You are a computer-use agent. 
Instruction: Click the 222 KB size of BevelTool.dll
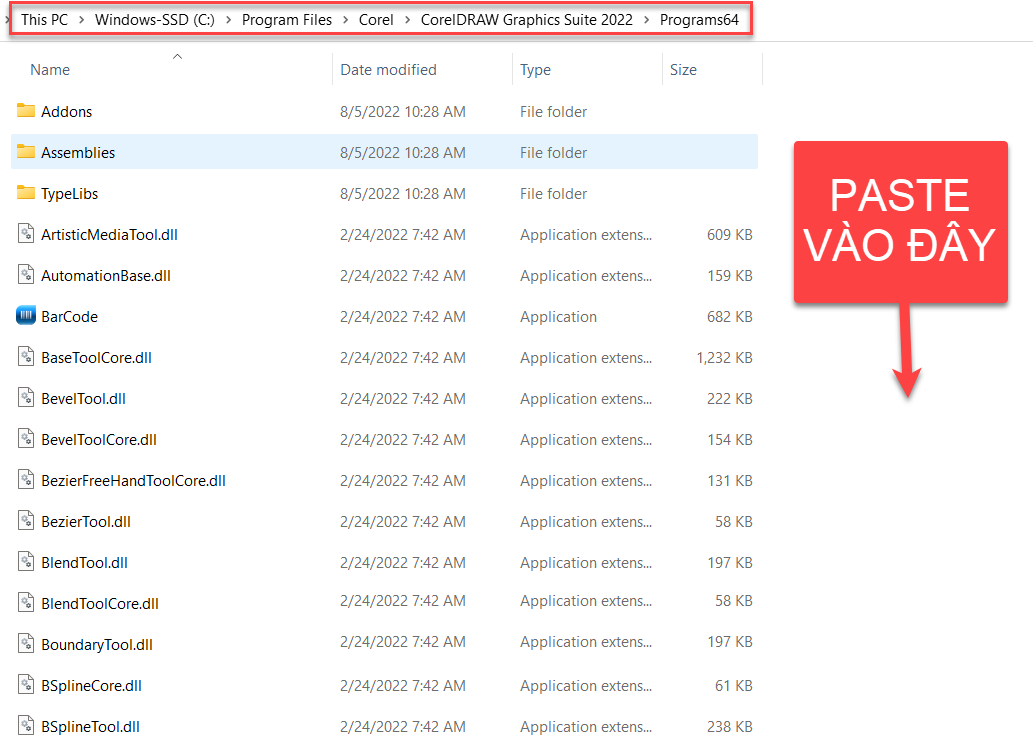[x=729, y=399]
